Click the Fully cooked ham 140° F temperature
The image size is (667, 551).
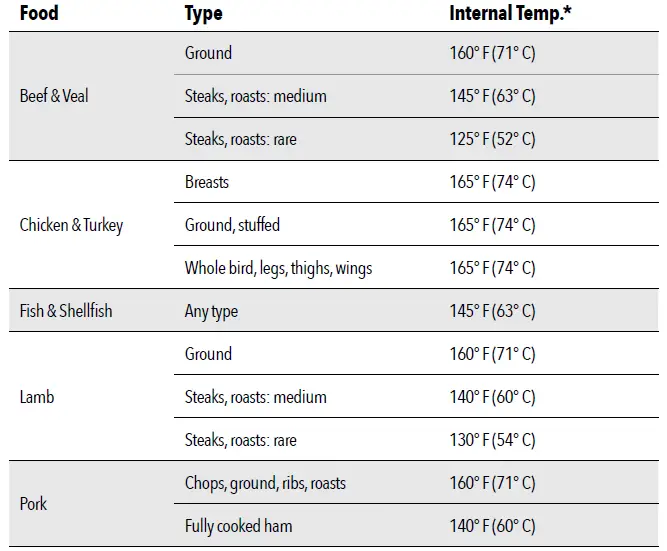[492, 526]
